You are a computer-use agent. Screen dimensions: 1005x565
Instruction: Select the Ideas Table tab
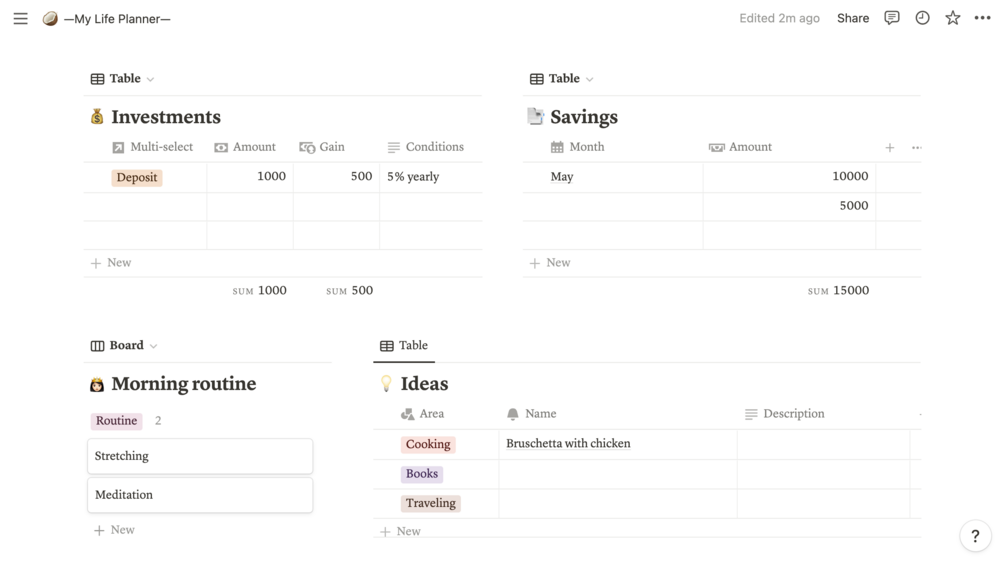(x=404, y=345)
